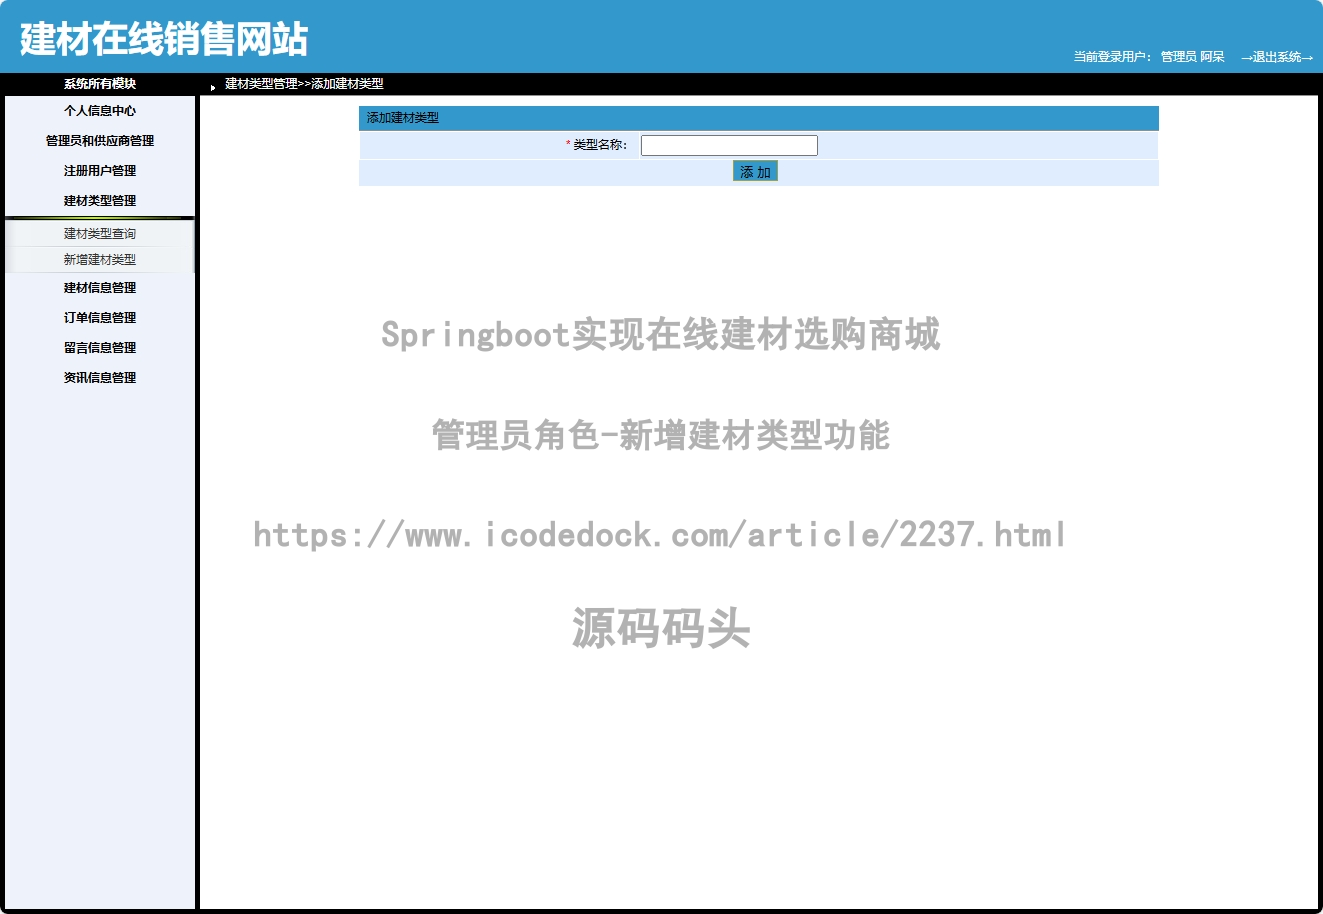Open 注册用户管理 sidebar section
Image resolution: width=1323 pixels, height=914 pixels.
click(100, 171)
